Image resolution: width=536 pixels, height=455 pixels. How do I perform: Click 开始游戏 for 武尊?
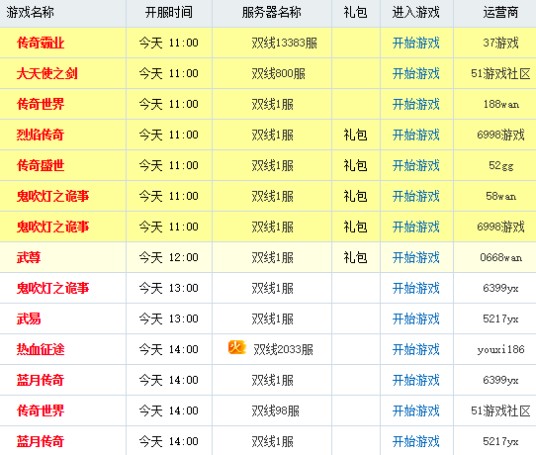[x=416, y=257]
